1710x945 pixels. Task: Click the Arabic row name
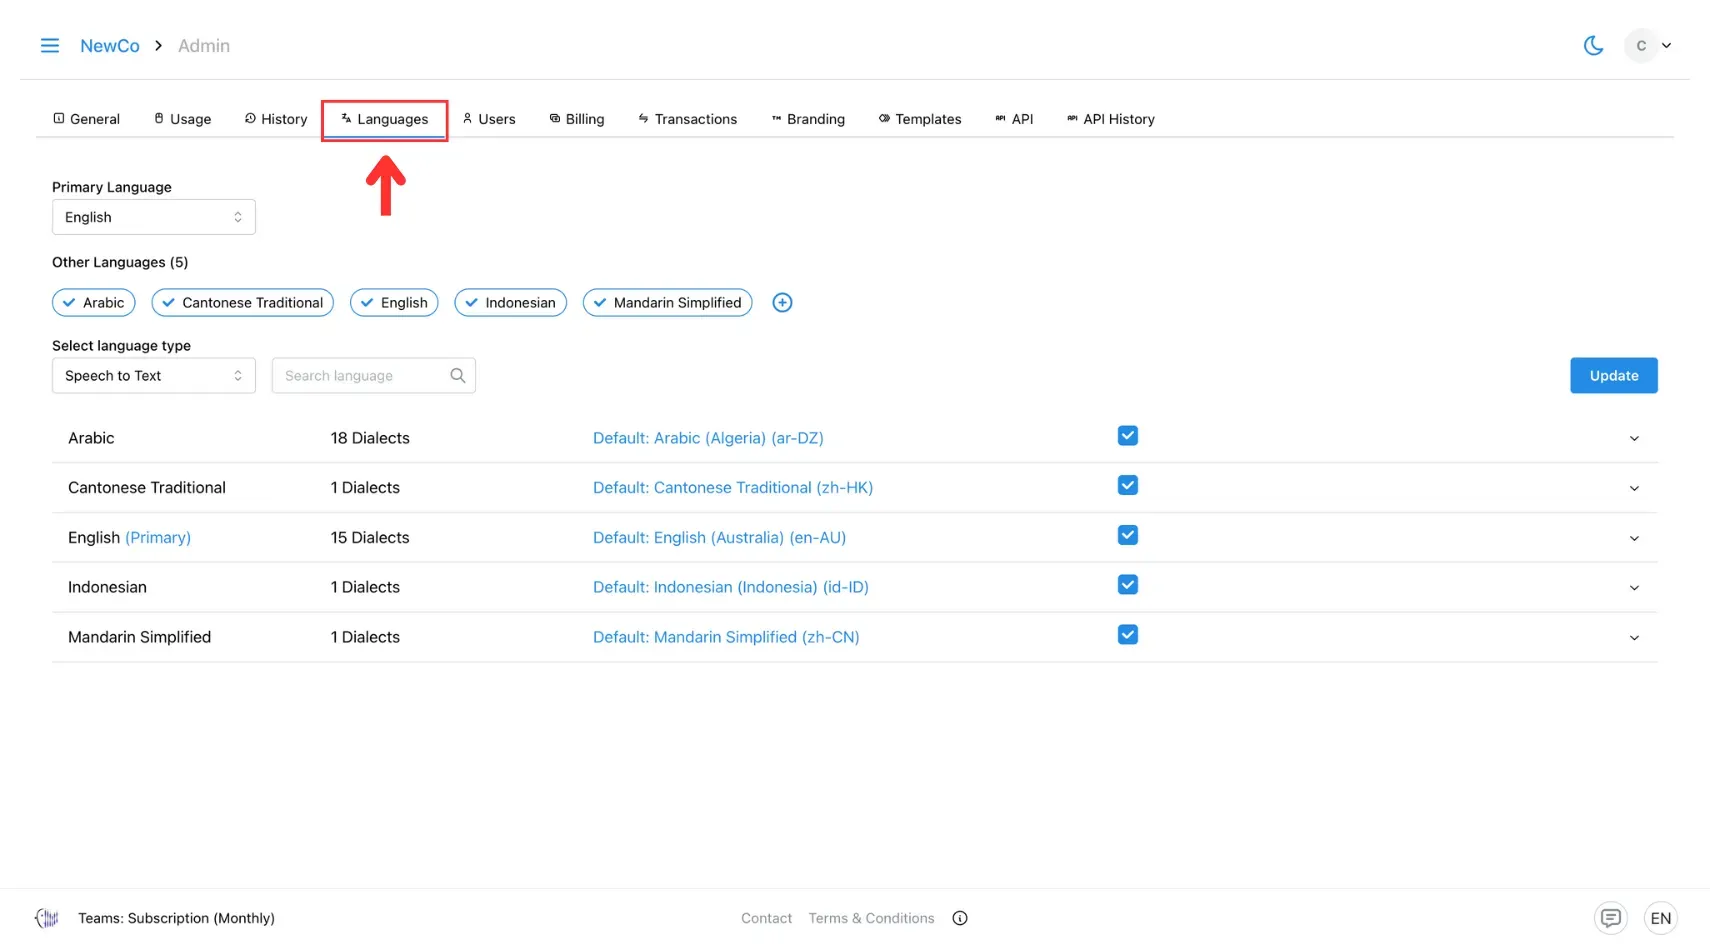[91, 438]
